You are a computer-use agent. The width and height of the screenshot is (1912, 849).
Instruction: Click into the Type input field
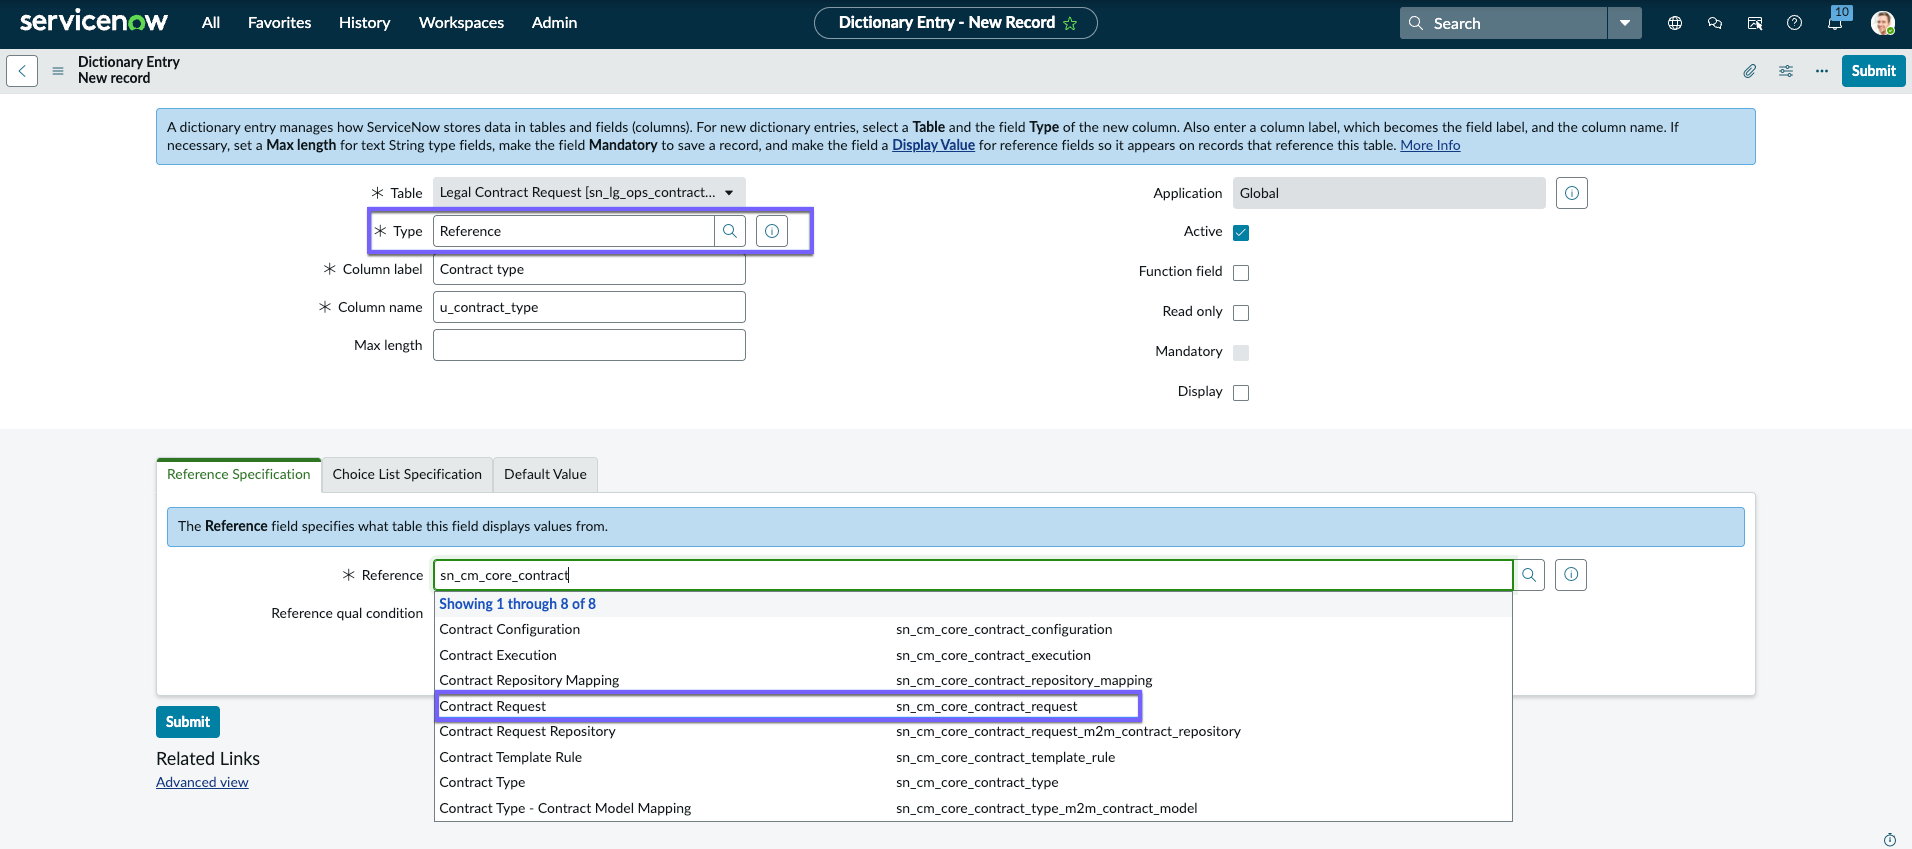tap(574, 231)
